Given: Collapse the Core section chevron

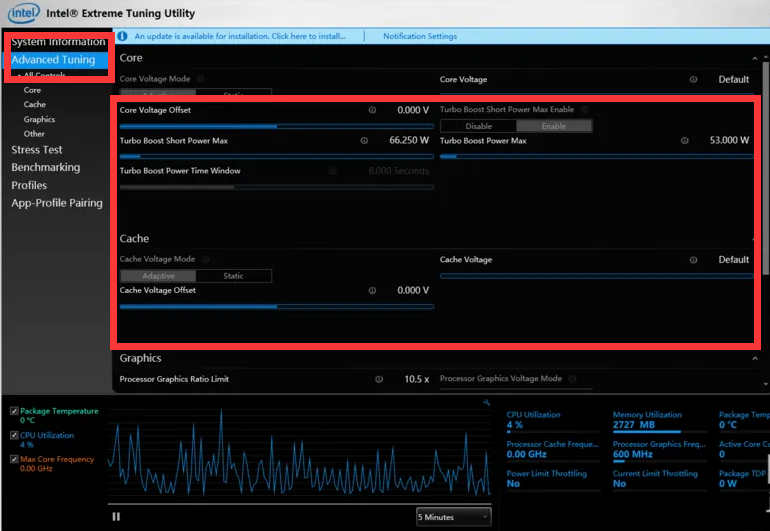Looking at the screenshot, I should (x=754, y=58).
